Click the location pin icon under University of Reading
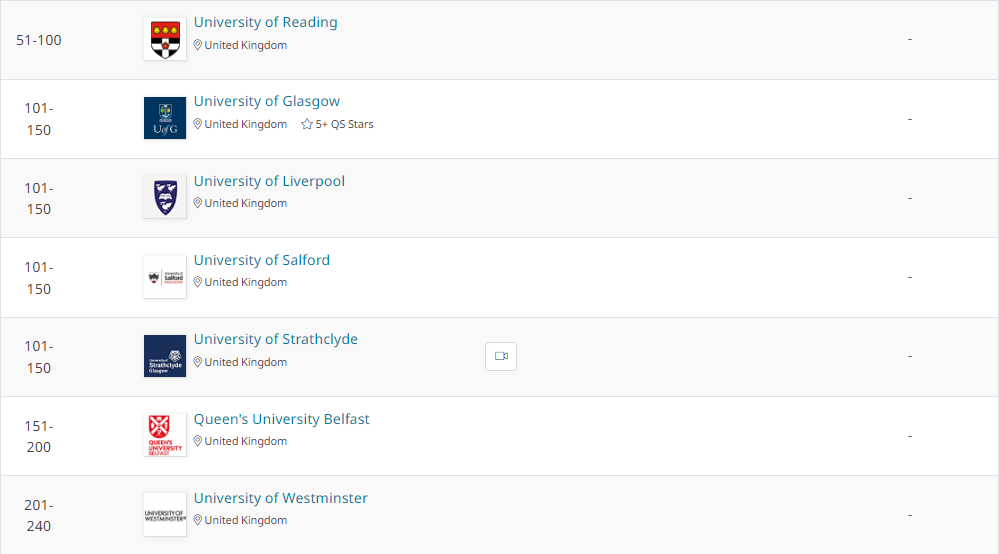Viewport: 999px width, 554px height. point(198,45)
